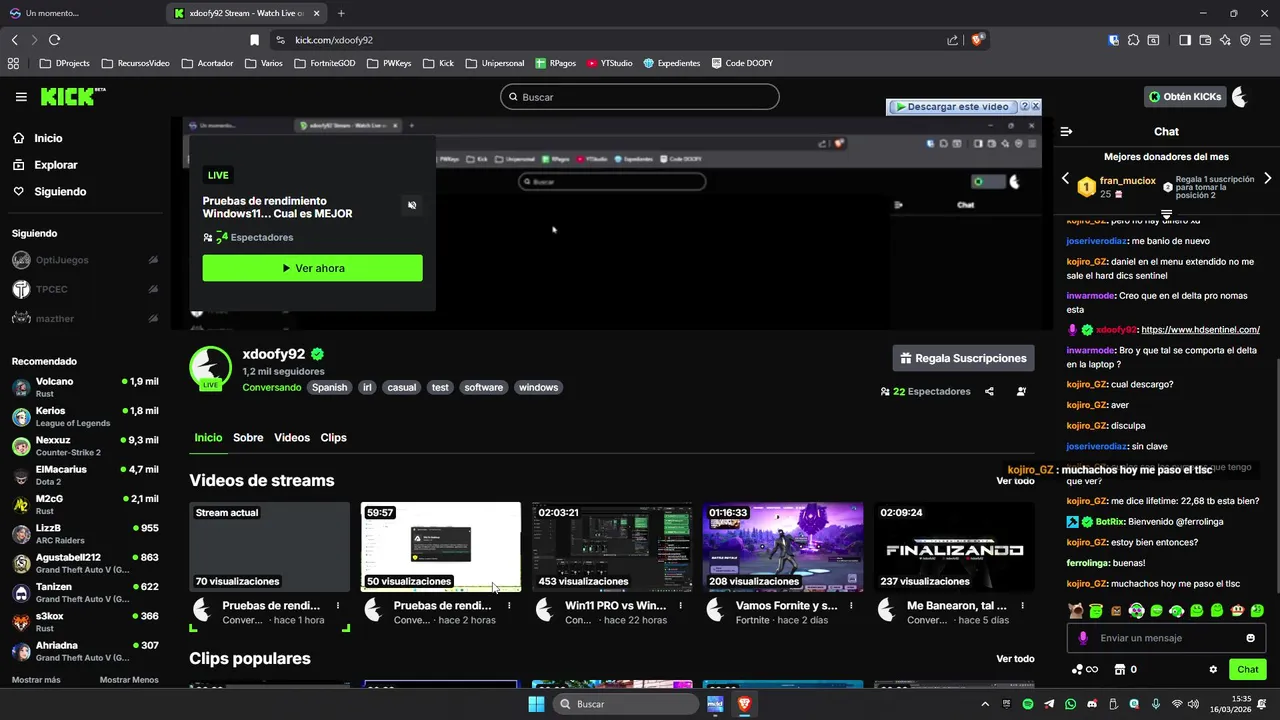The height and width of the screenshot is (720, 1280).
Task: Open options menu for Win11 PRO vs Win video
Action: [680, 605]
